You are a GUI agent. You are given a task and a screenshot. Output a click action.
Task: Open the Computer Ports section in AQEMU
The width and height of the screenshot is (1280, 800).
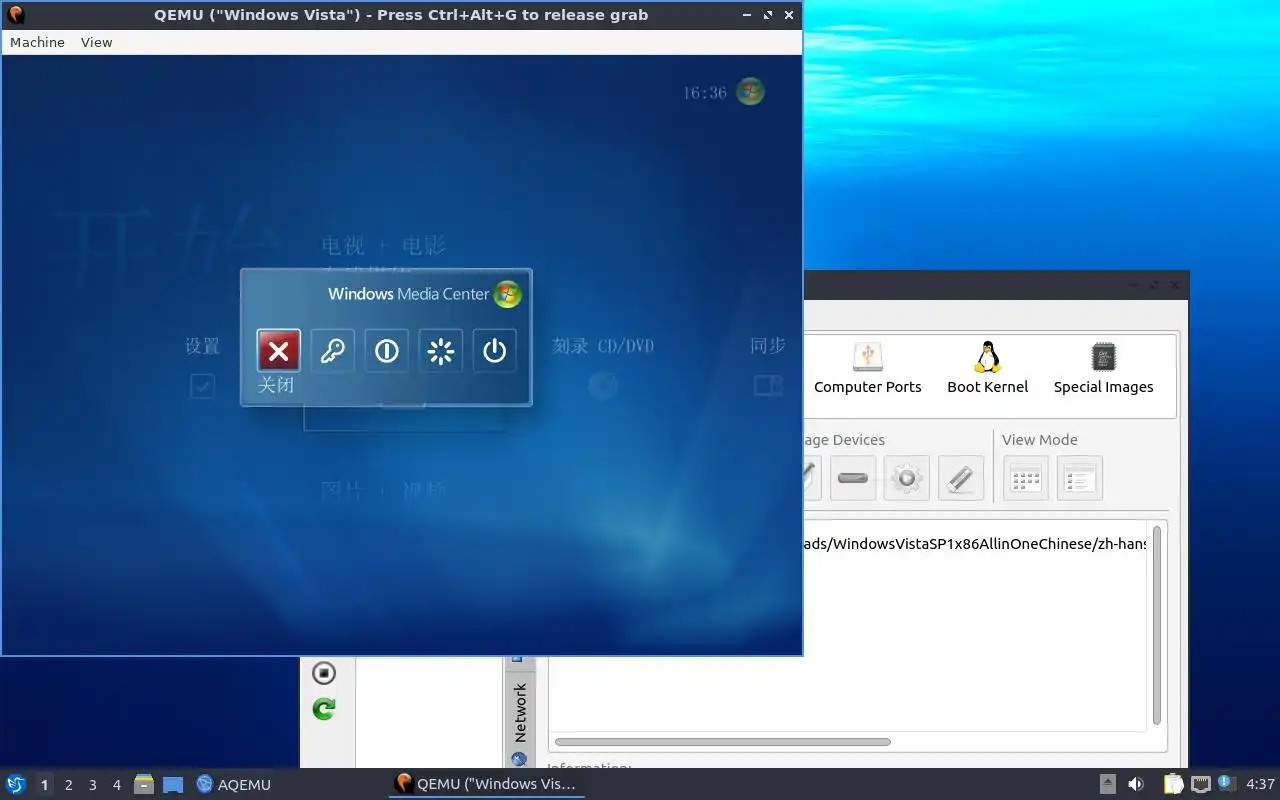point(867,368)
